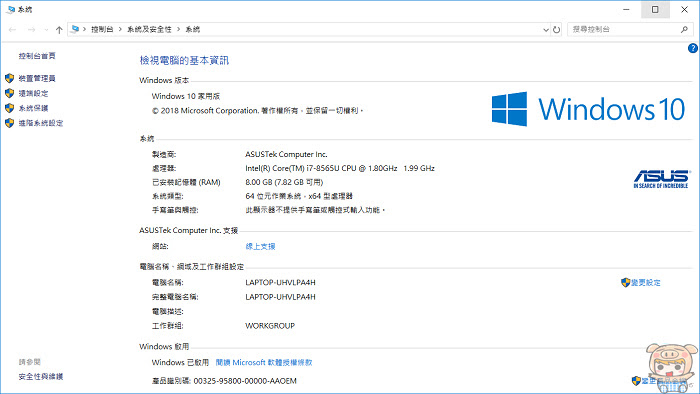Click the Windows 10 logo
The height and width of the screenshot is (394, 700).
pos(588,109)
